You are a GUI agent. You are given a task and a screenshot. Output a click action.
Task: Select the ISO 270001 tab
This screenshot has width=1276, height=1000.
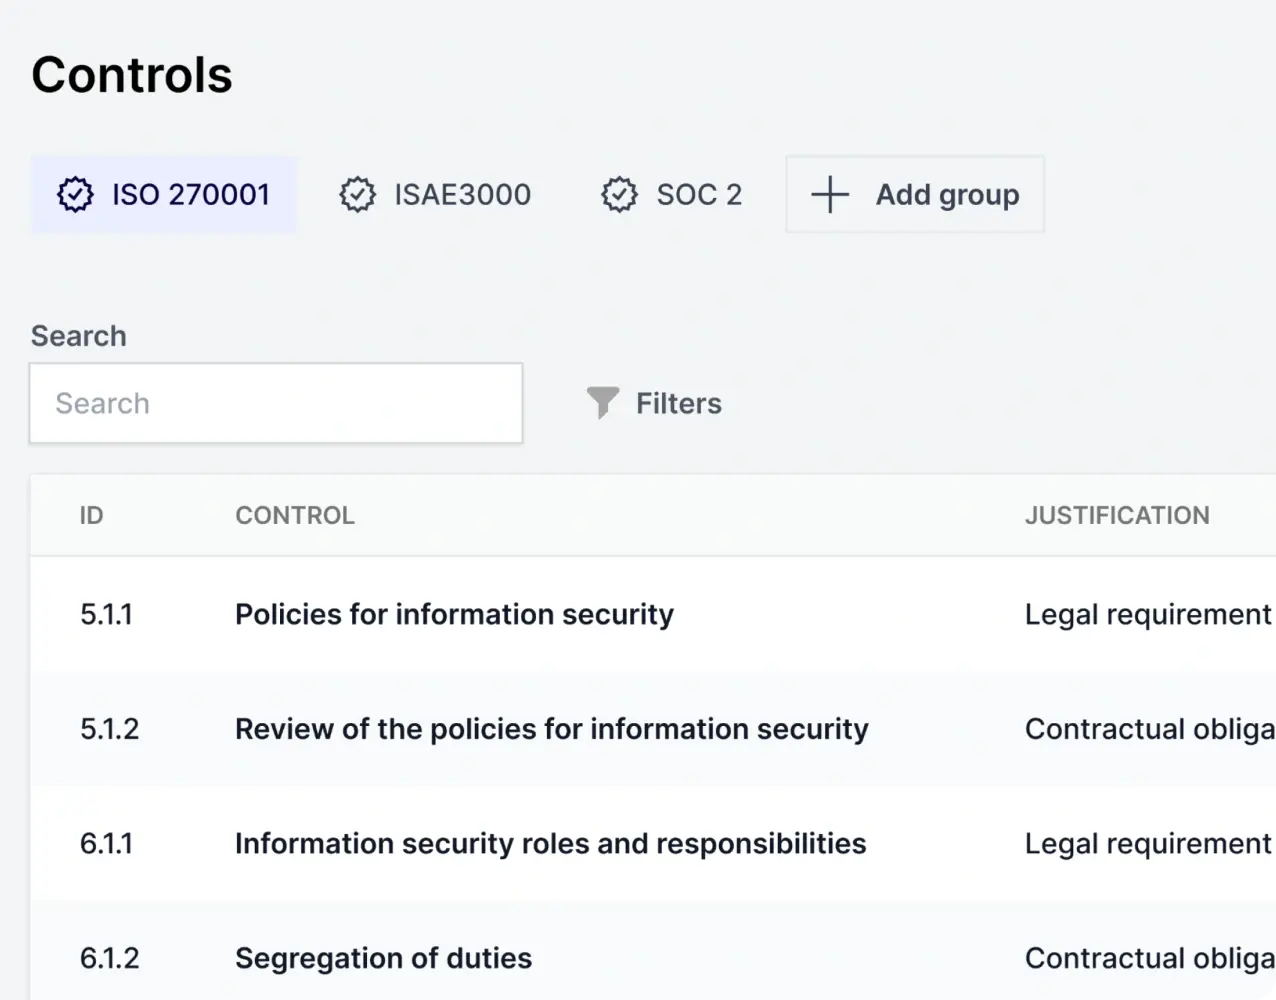pyautogui.click(x=190, y=194)
